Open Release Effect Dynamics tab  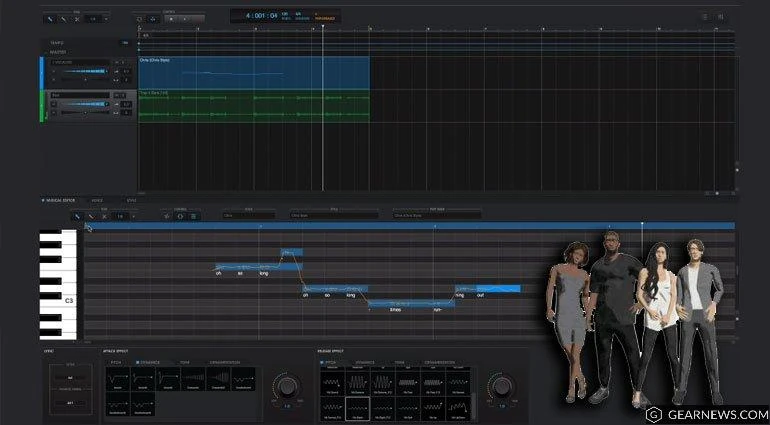coord(364,363)
